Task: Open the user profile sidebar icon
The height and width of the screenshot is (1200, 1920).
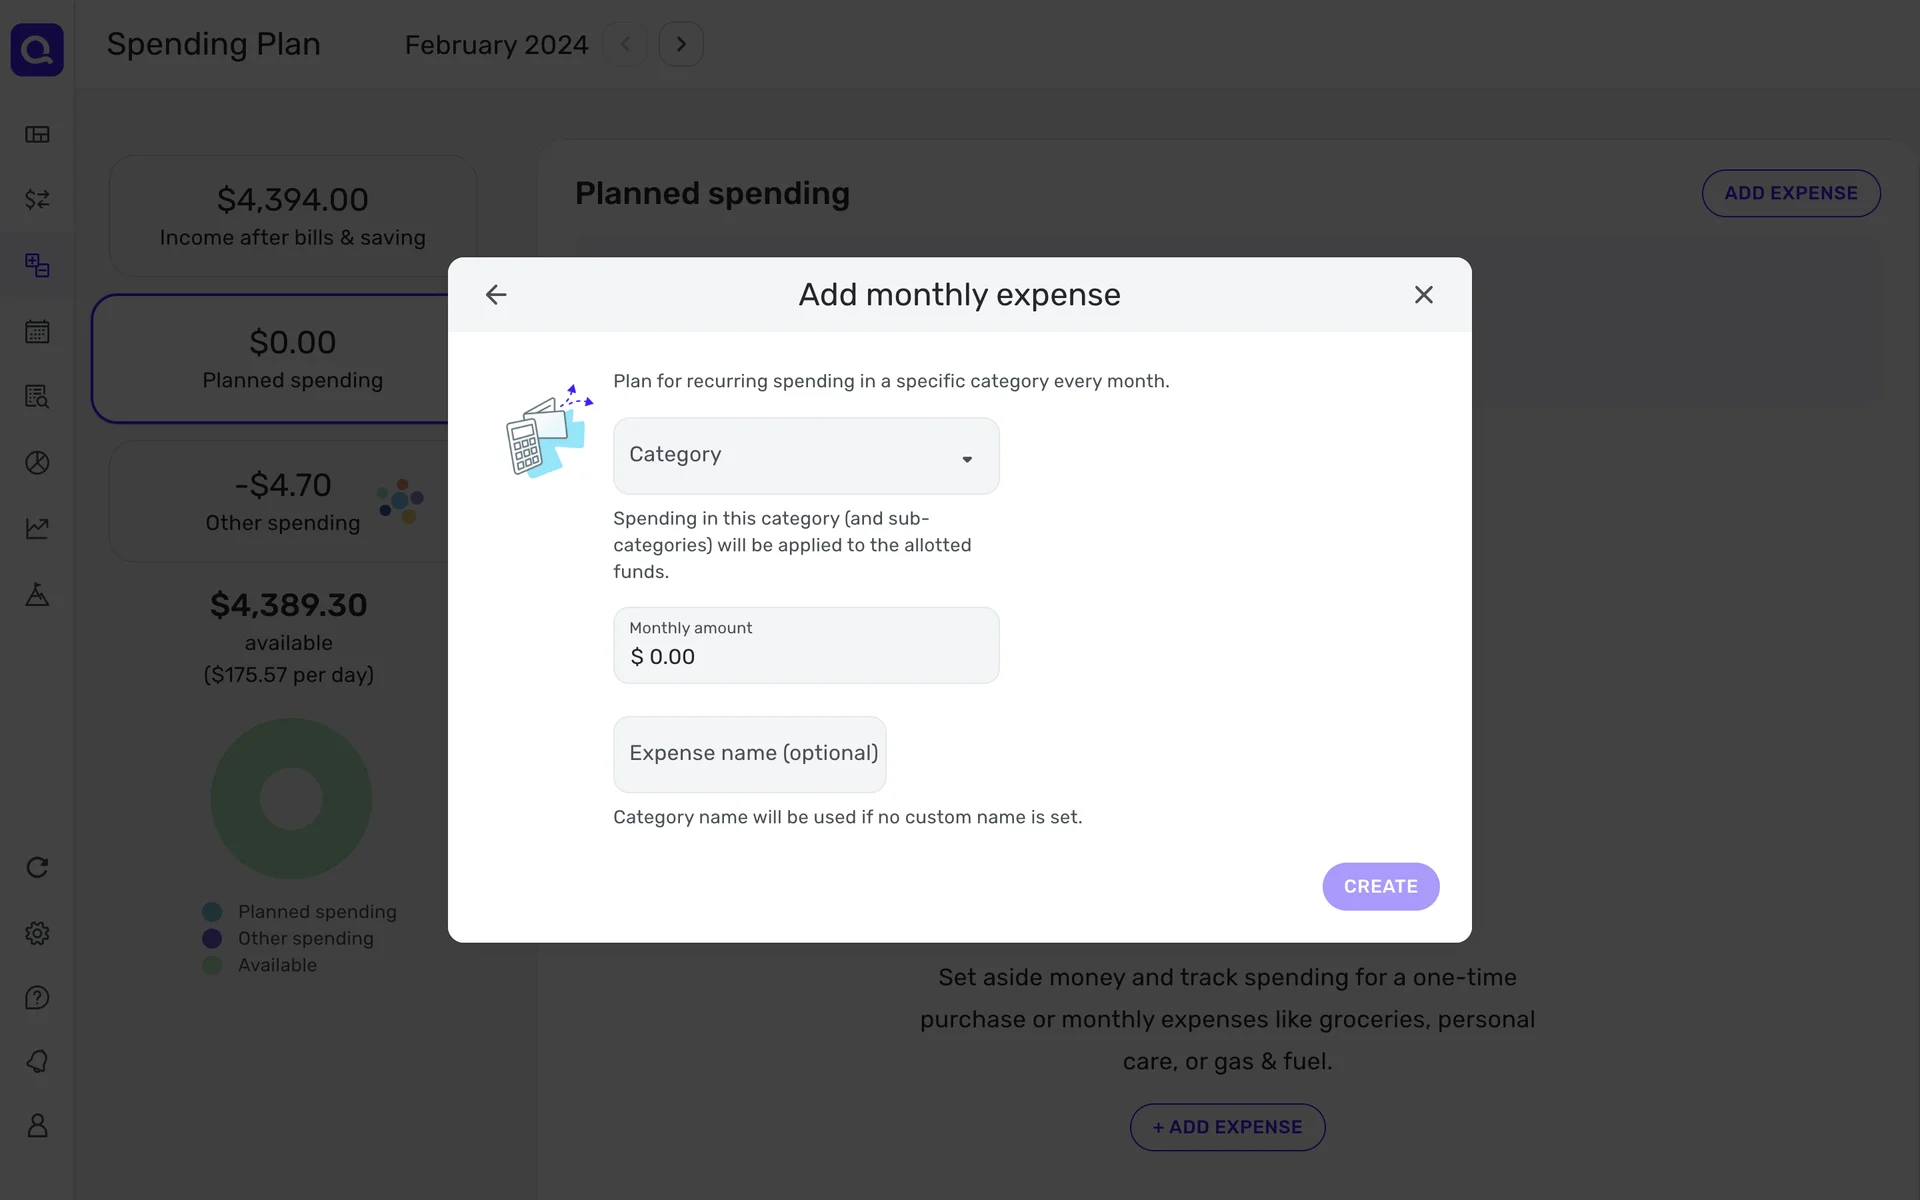Action: [37, 1126]
